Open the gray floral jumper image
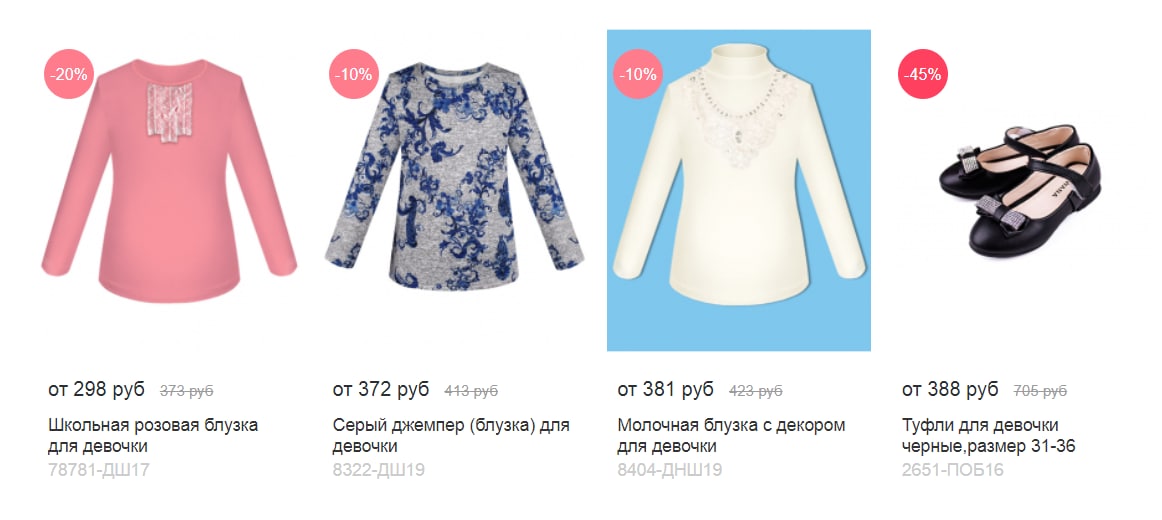The width and height of the screenshot is (1162, 520). (x=454, y=176)
